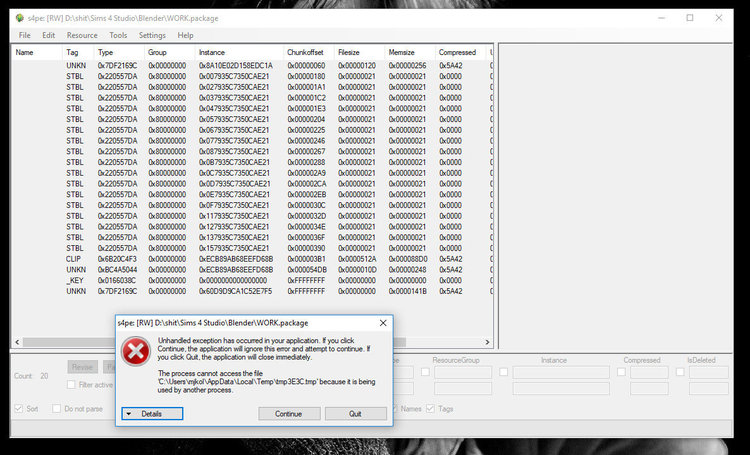Toggle the Filter active checkbox

pos(71,385)
